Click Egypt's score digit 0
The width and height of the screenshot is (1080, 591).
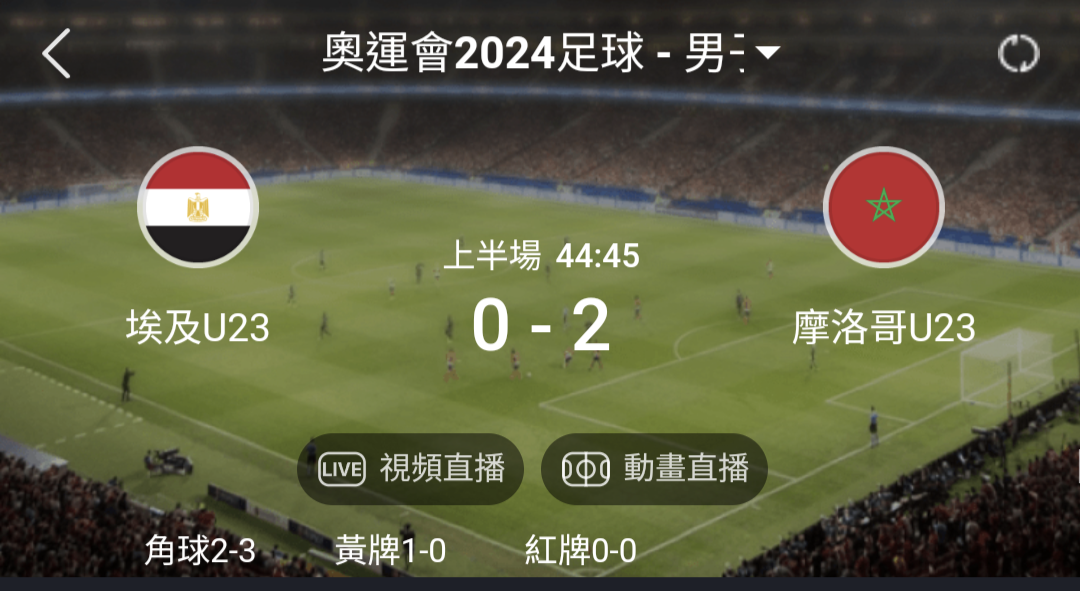(x=491, y=326)
